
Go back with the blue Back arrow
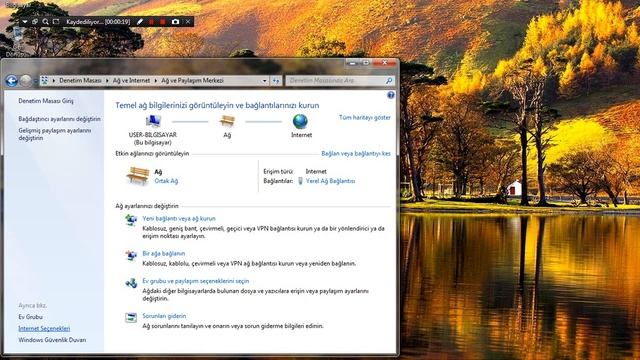11,81
